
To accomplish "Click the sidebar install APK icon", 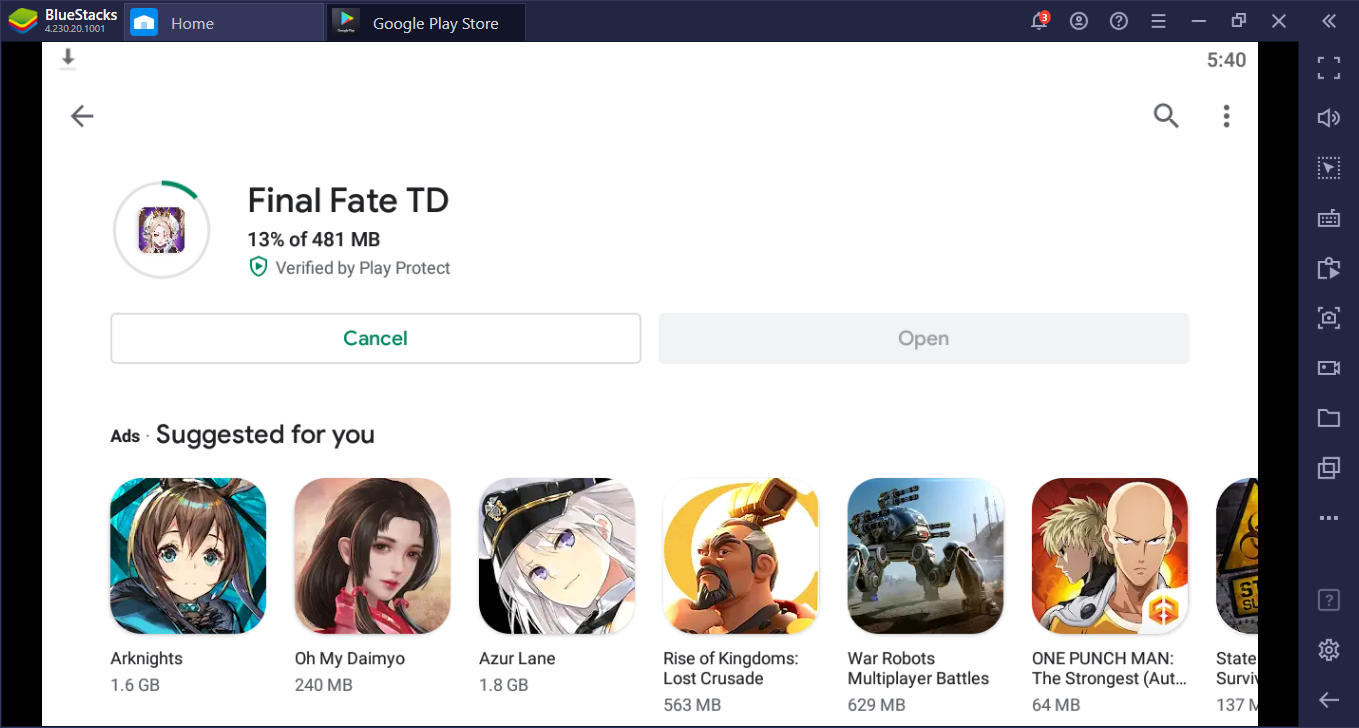I will pyautogui.click(x=1328, y=268).
